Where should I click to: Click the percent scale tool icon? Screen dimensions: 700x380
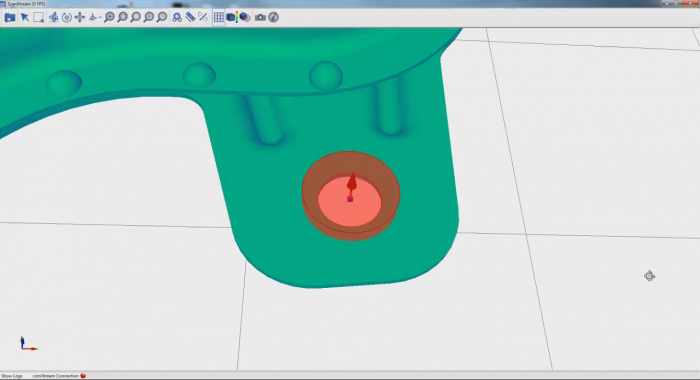point(203,17)
